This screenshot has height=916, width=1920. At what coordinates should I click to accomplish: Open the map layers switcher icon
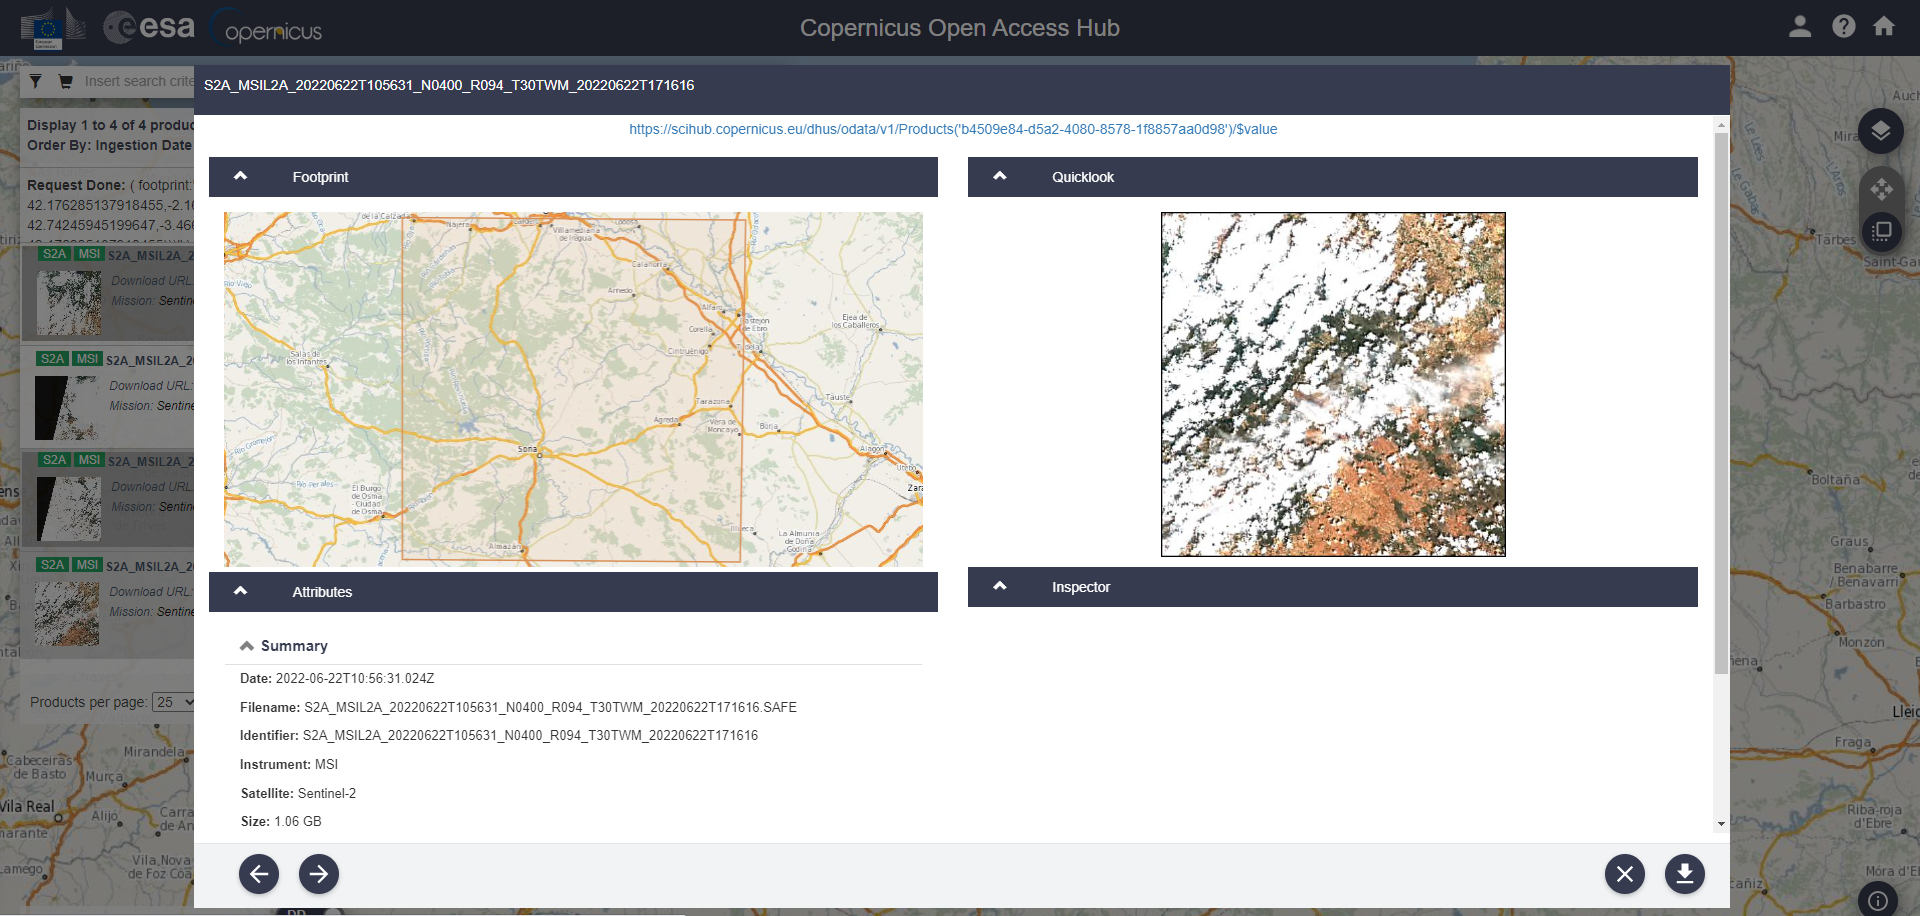tap(1880, 131)
